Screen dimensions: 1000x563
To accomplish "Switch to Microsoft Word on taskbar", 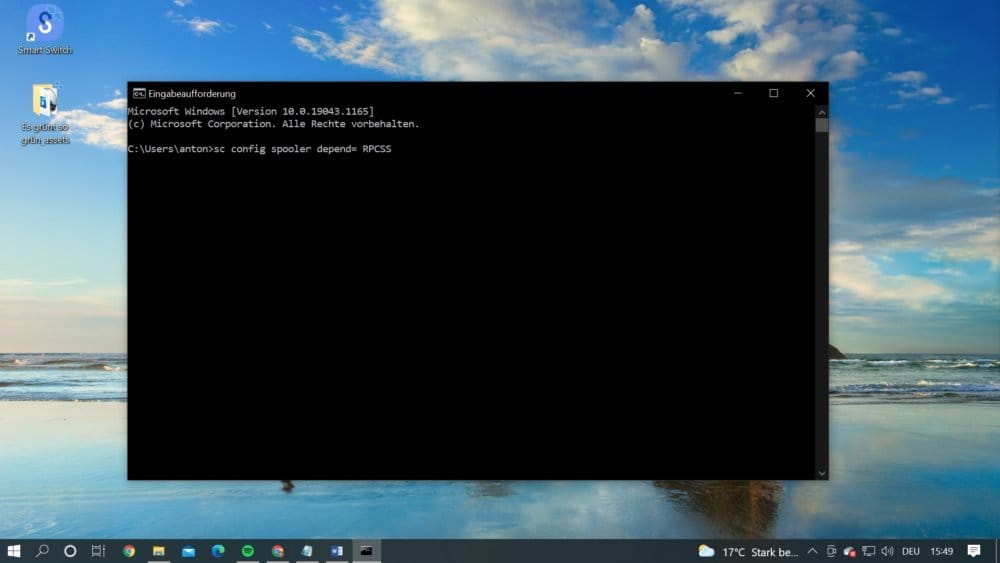I will pos(337,551).
